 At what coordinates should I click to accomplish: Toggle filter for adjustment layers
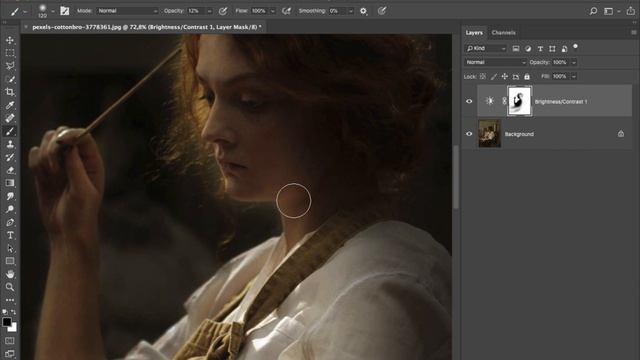coord(528,49)
